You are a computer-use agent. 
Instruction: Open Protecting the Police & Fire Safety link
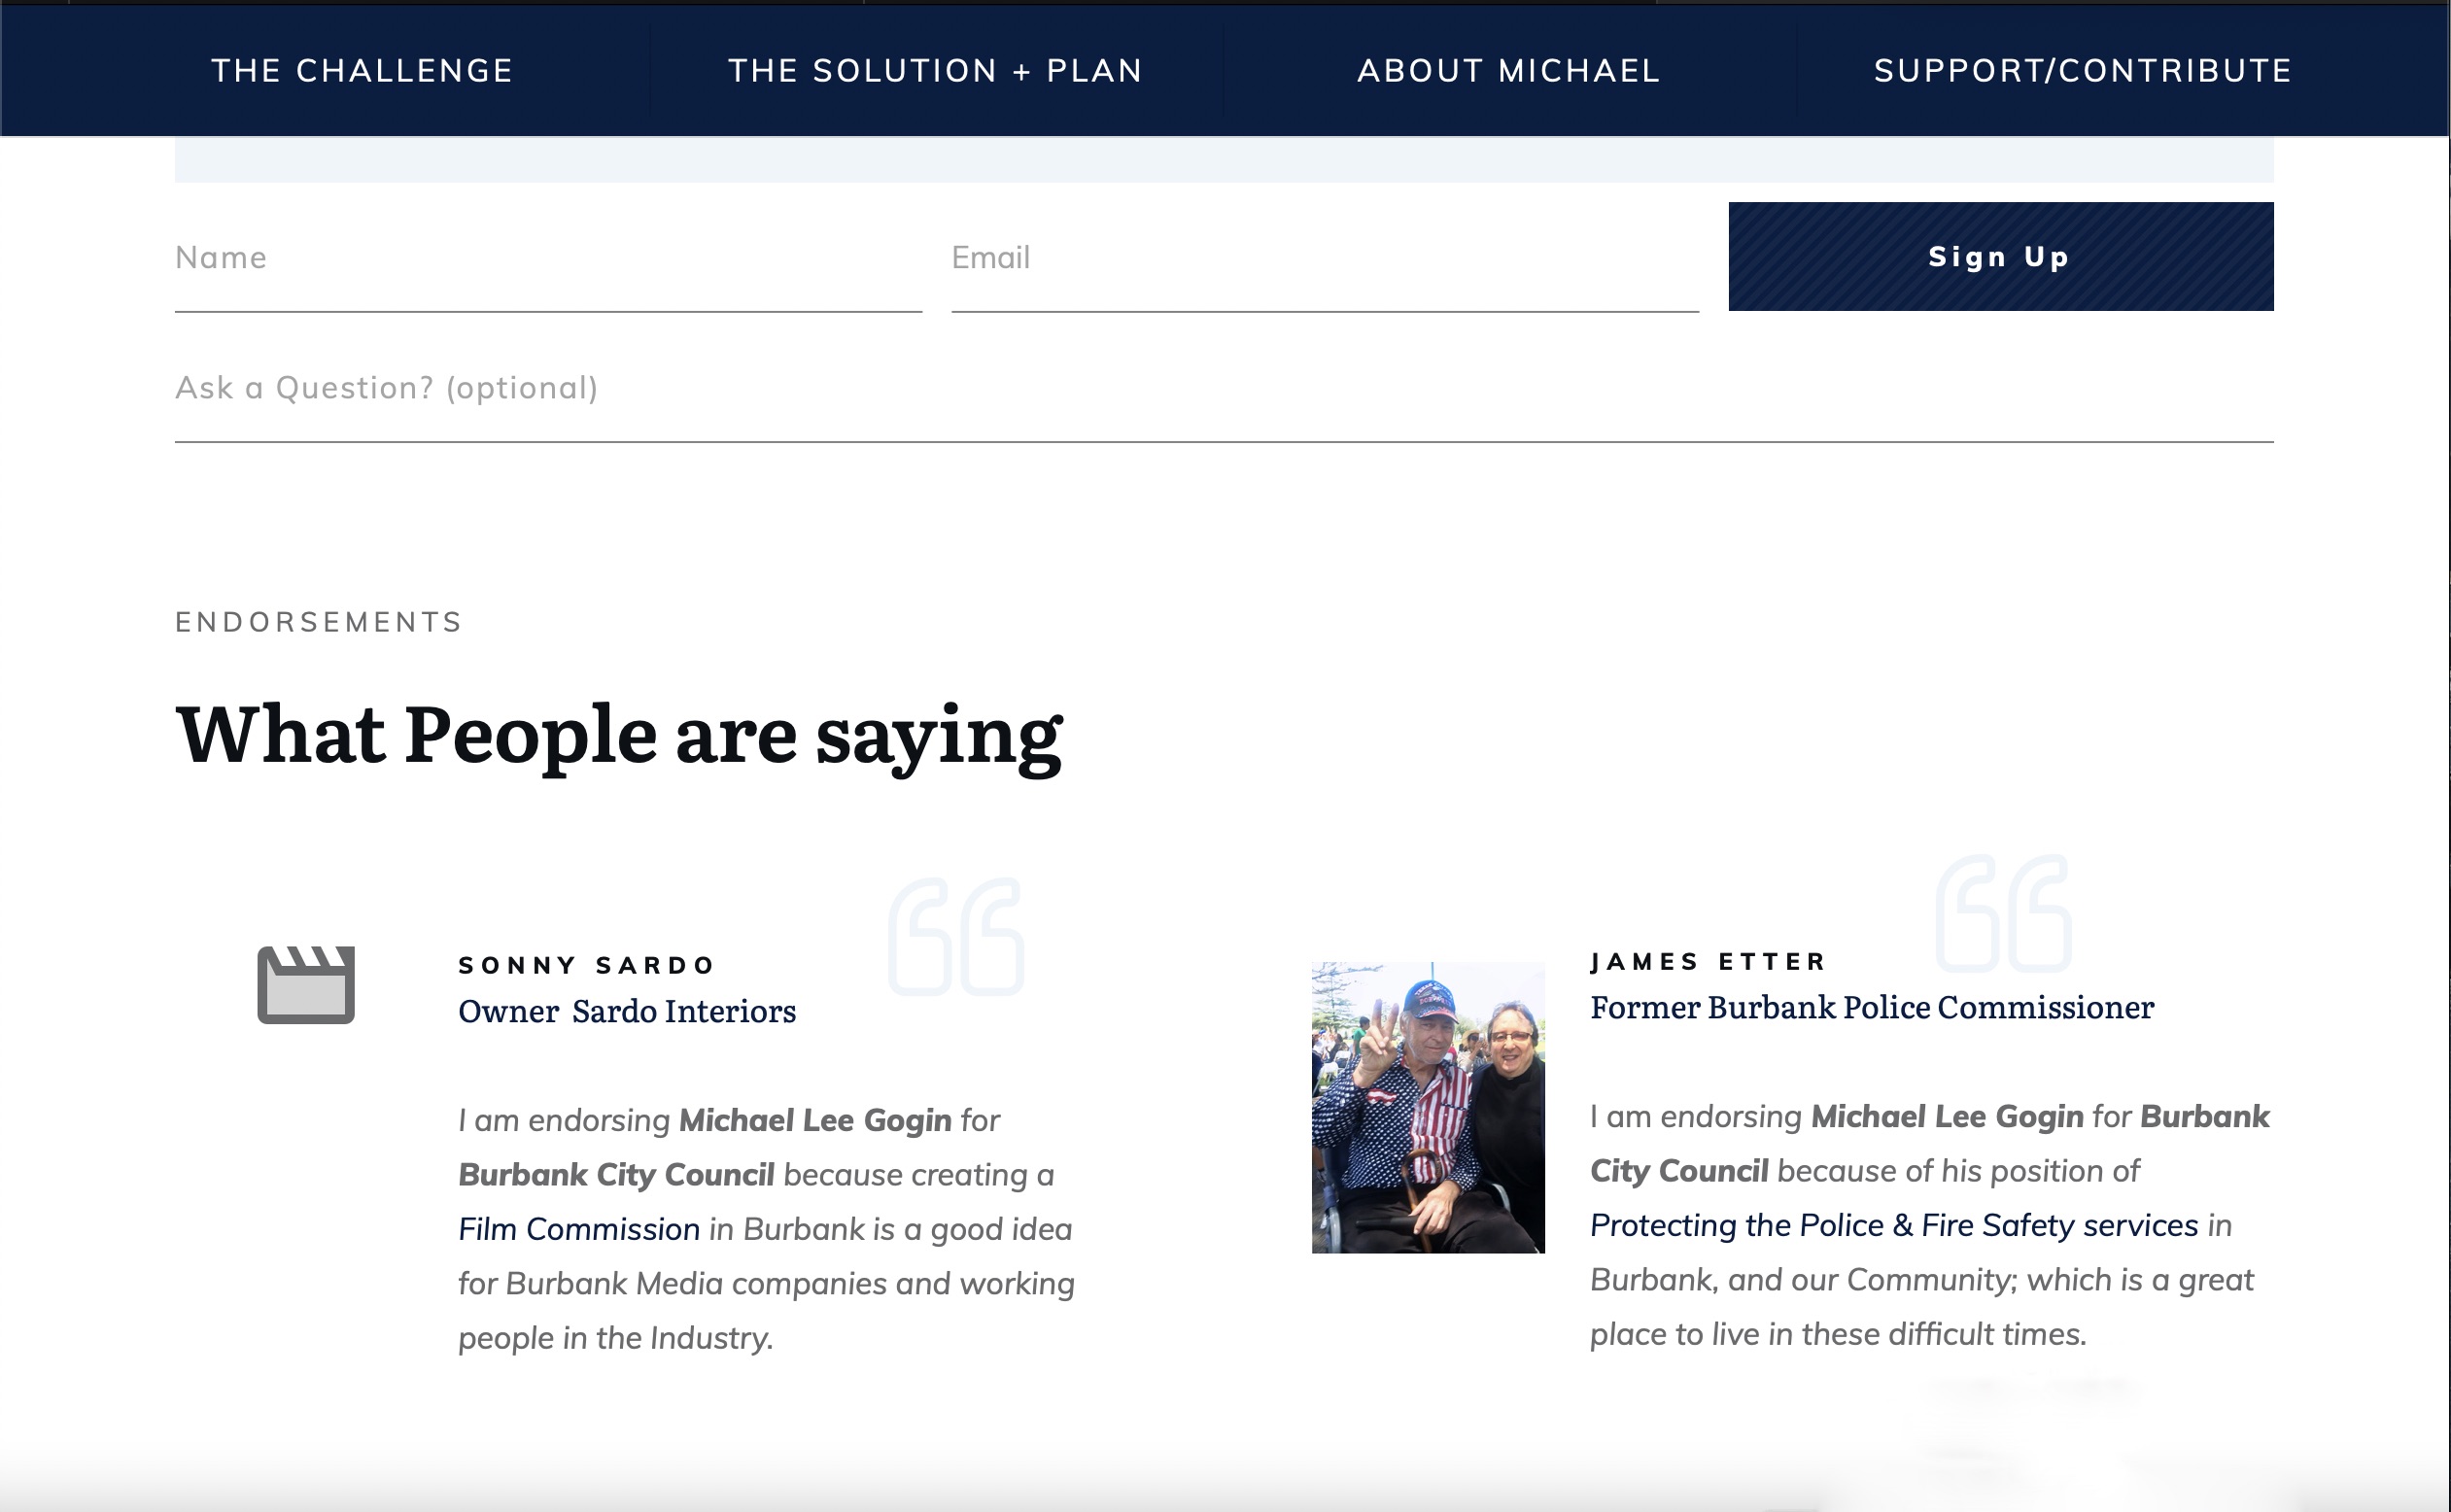1893,1225
